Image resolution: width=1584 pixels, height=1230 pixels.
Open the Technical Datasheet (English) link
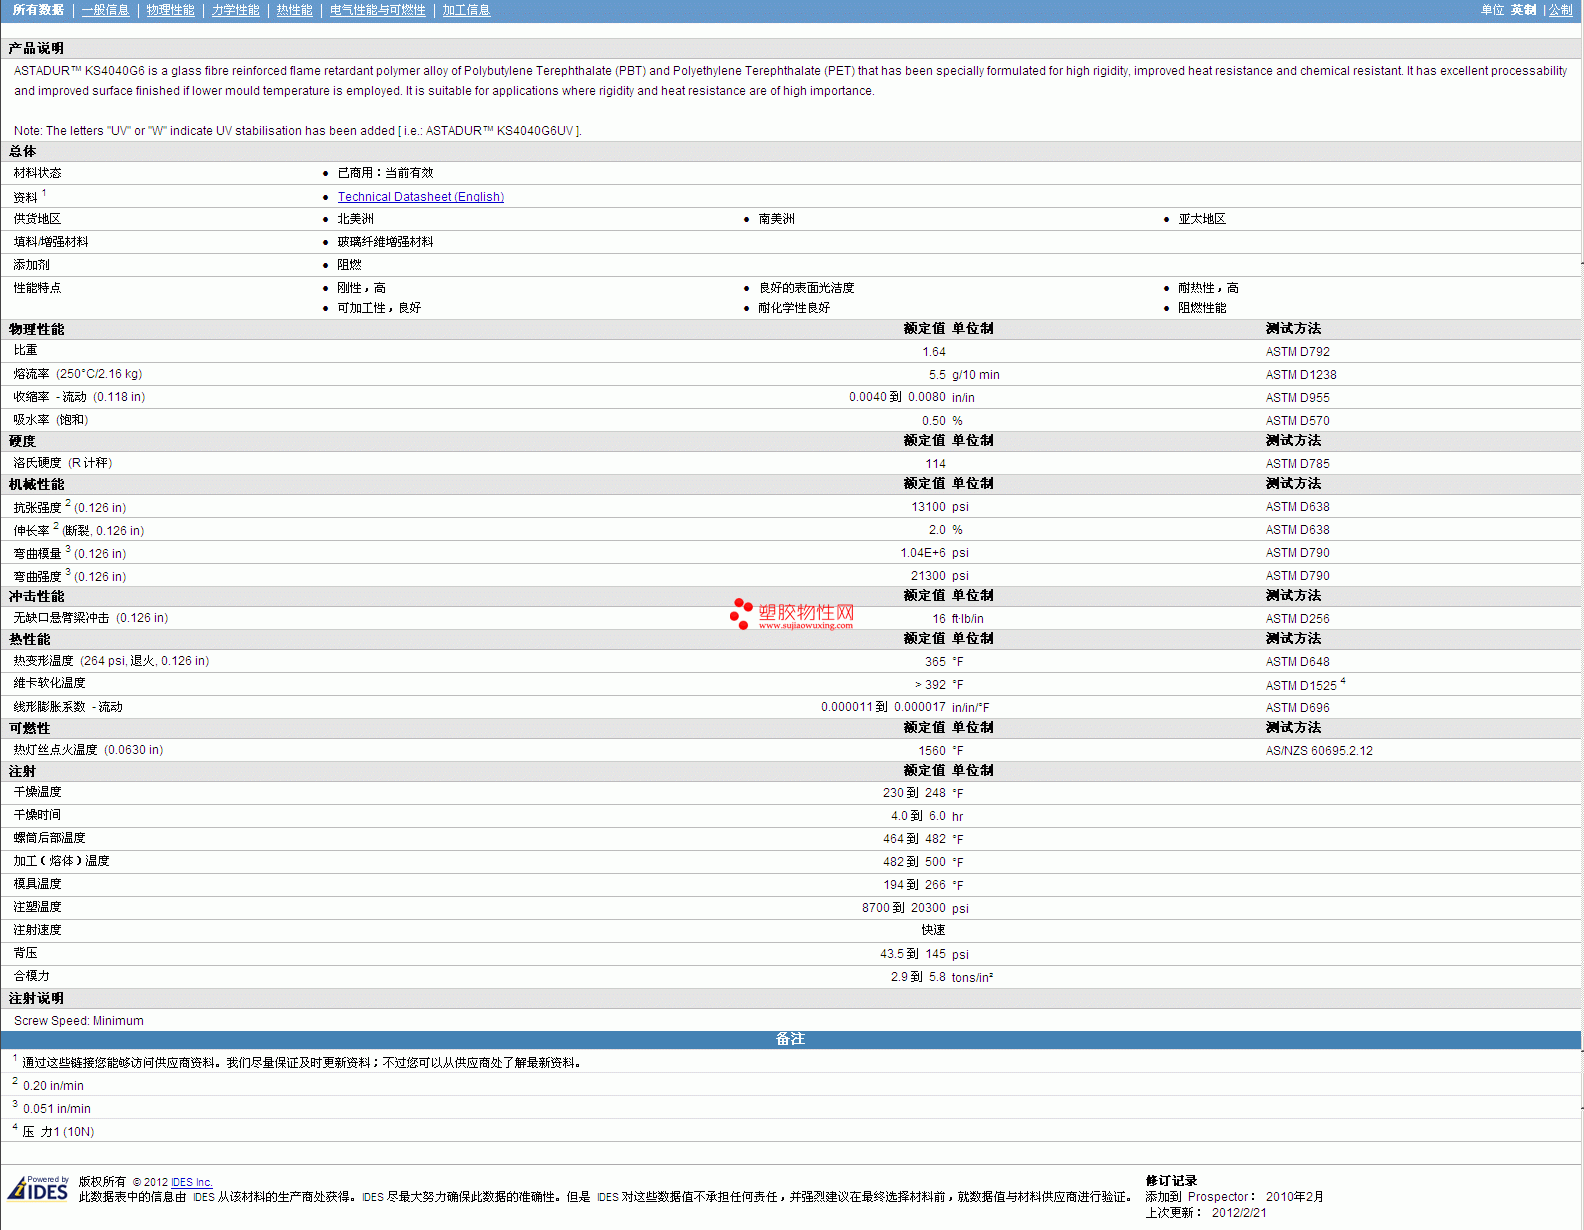point(420,197)
